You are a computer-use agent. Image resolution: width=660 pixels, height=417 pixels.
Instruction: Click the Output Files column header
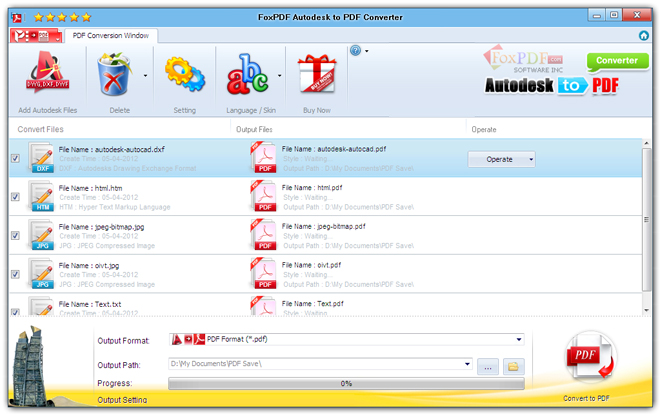tap(254, 130)
